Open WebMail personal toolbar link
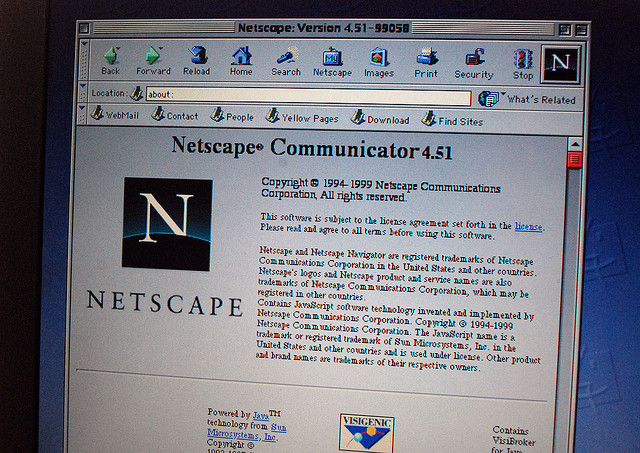Image resolution: width=640 pixels, height=453 pixels. point(115,114)
